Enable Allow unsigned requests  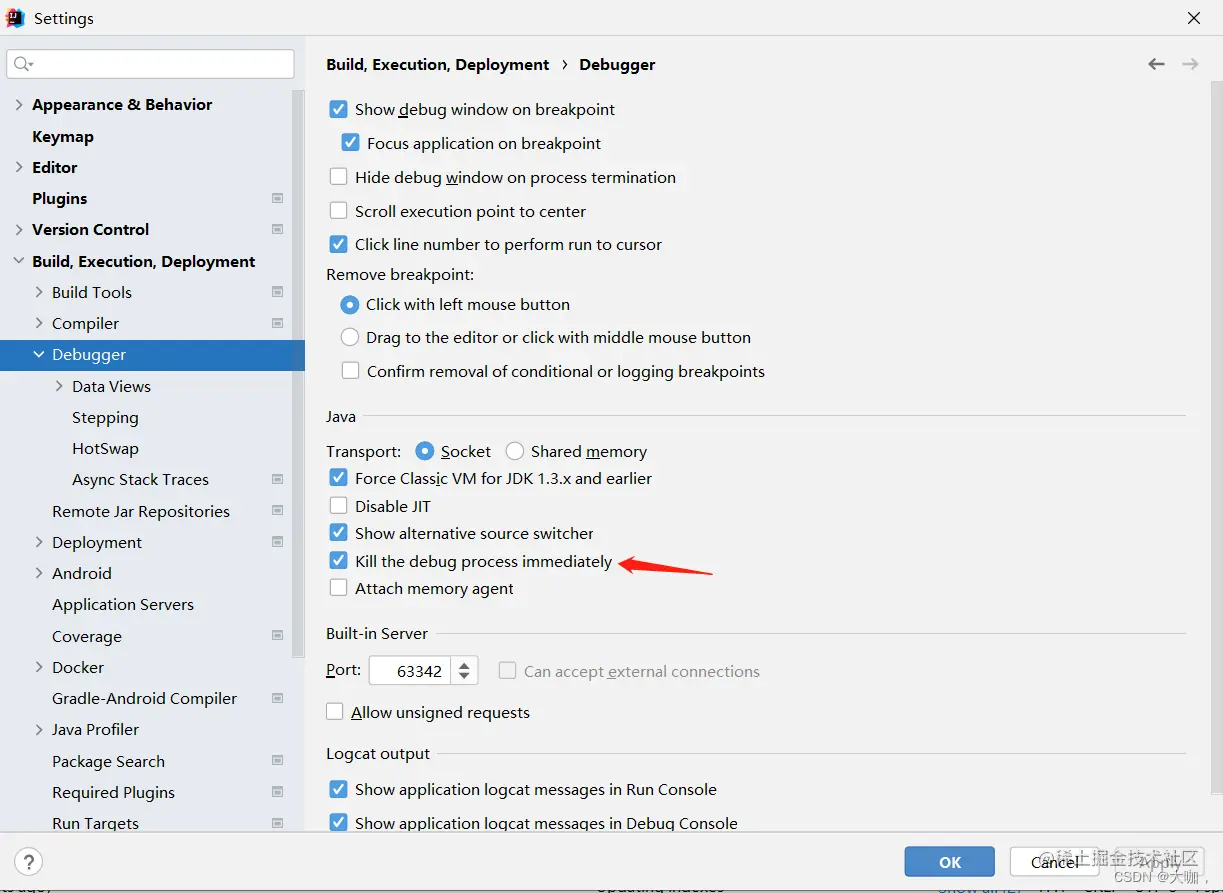coord(335,712)
